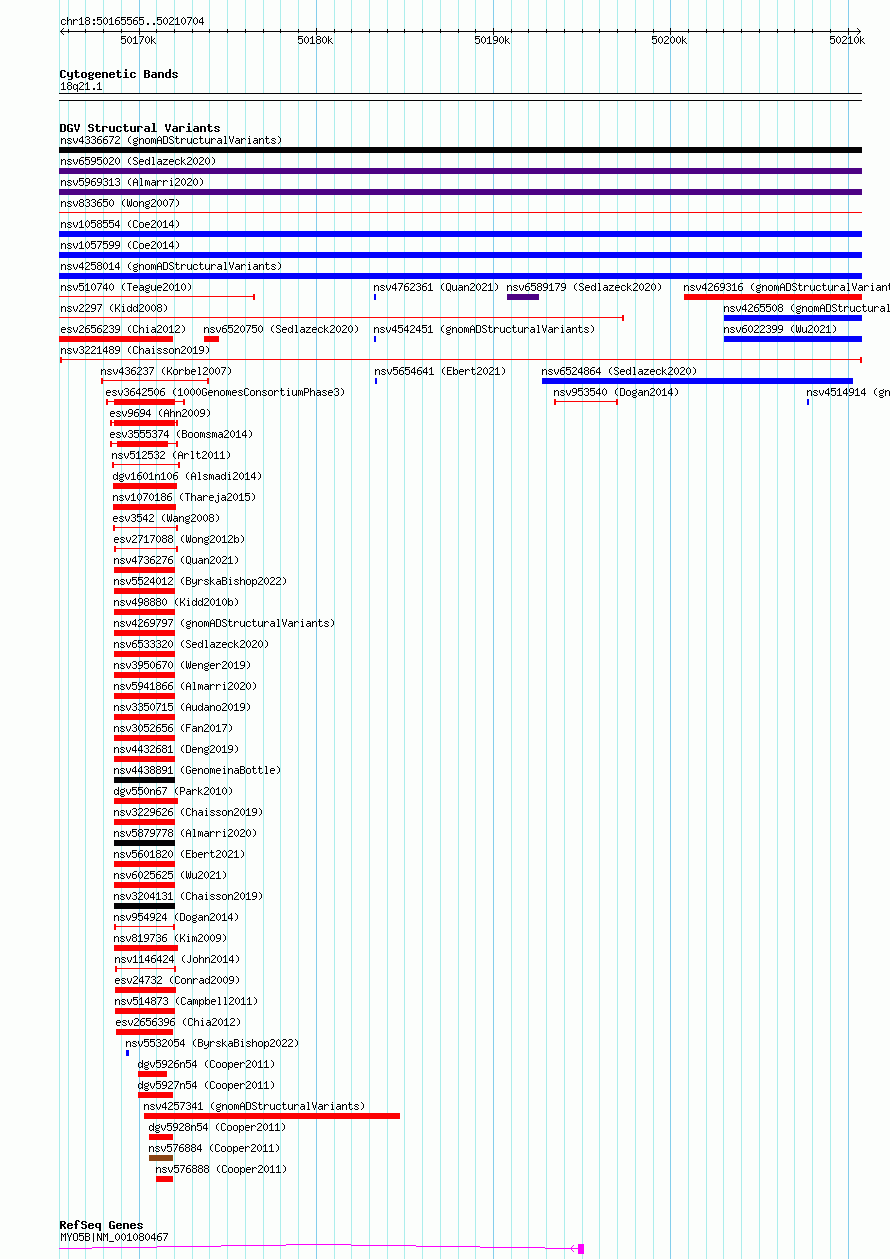This screenshot has height=1259, width=890.
Task: Open the nsv833650 Wong2007 variant
Action: click(120, 203)
